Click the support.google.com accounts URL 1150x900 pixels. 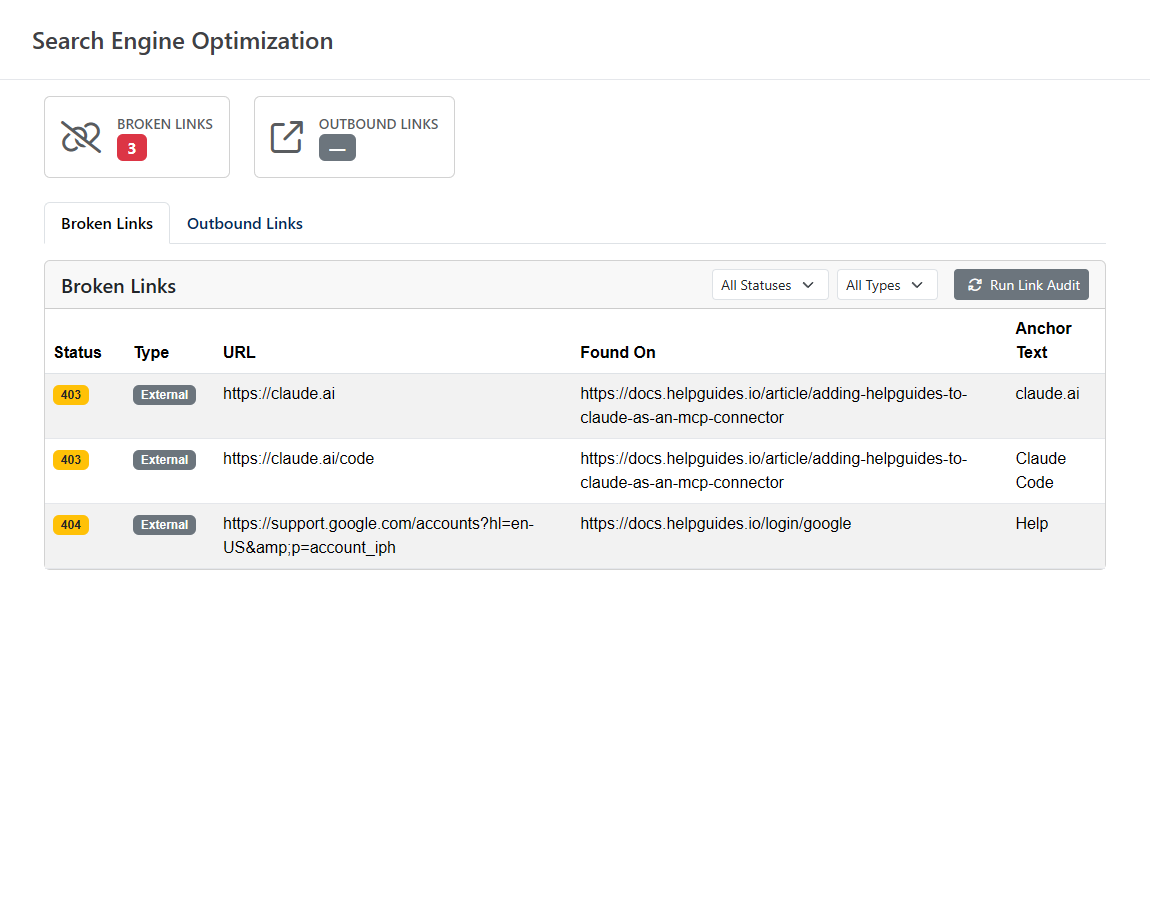click(x=378, y=535)
